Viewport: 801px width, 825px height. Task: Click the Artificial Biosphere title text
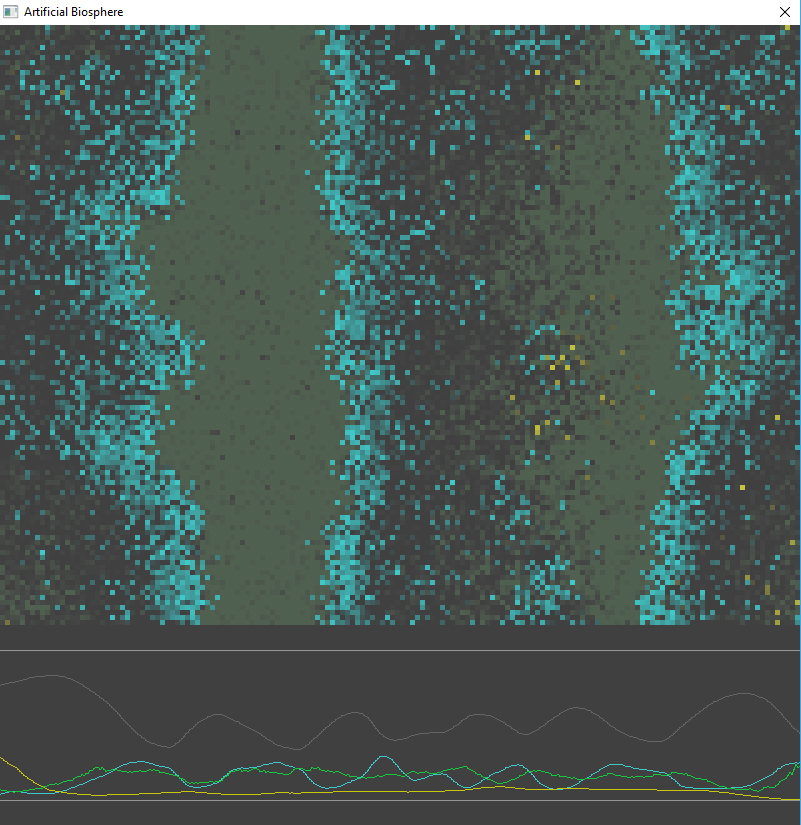[74, 12]
